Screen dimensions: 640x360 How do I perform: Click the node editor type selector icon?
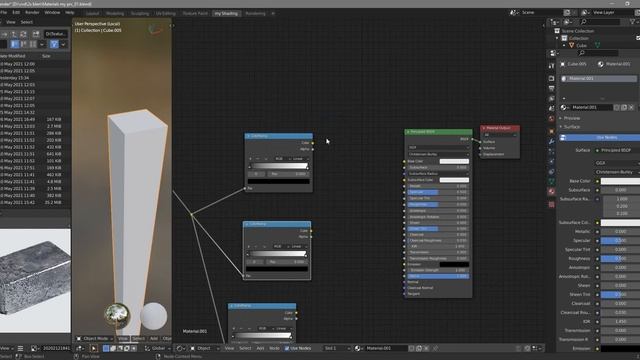(x=180, y=348)
